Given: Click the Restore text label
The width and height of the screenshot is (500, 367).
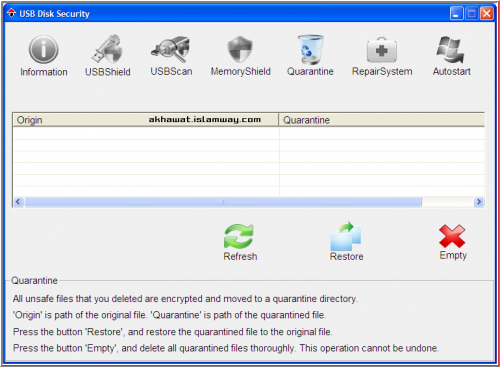Looking at the screenshot, I should click(346, 256).
